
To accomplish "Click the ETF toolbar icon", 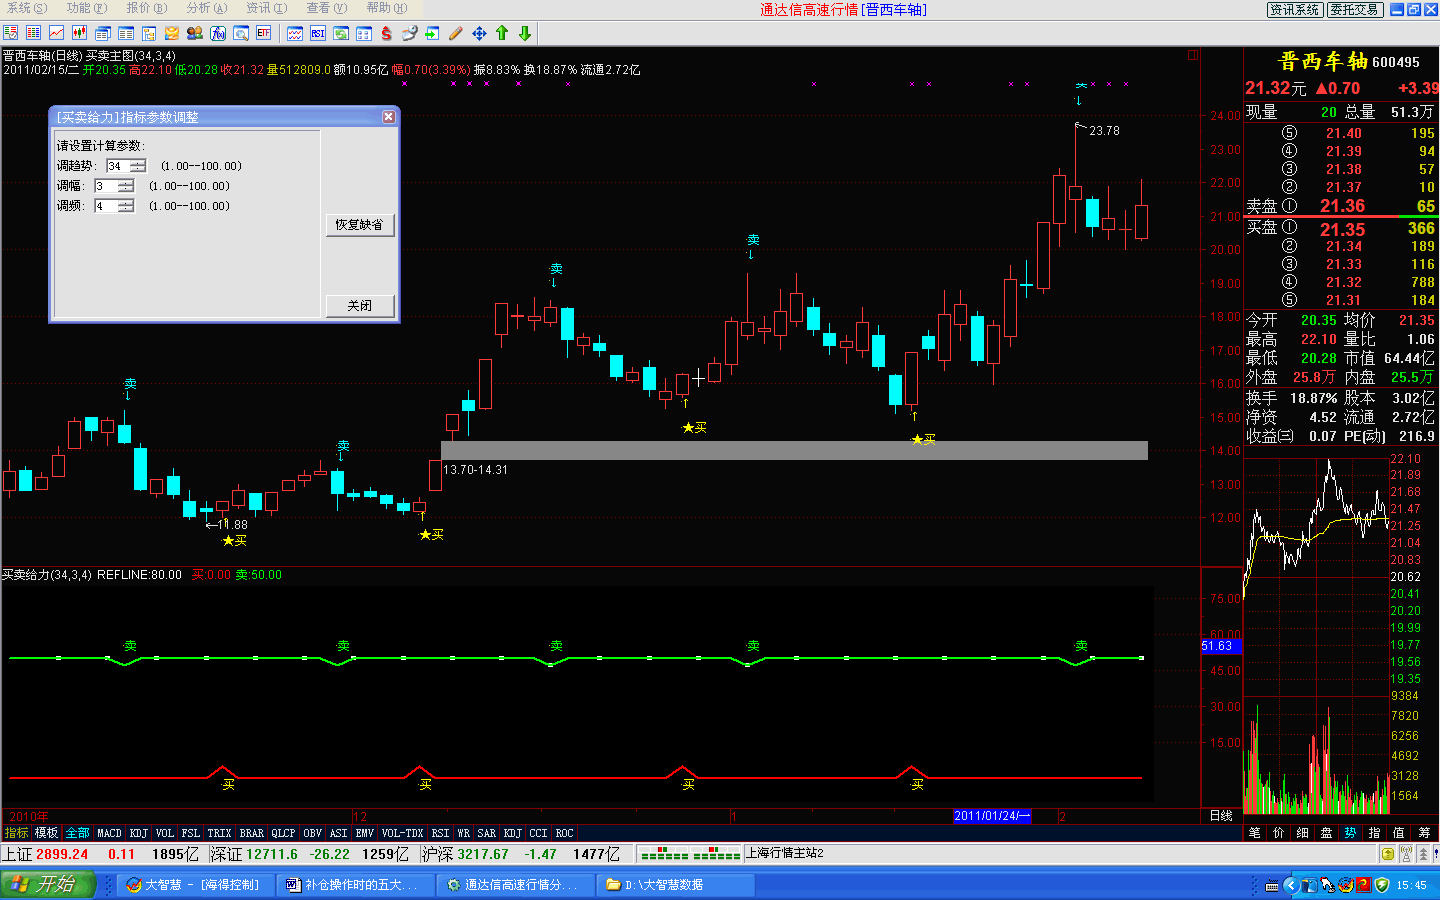I will pyautogui.click(x=263, y=33).
